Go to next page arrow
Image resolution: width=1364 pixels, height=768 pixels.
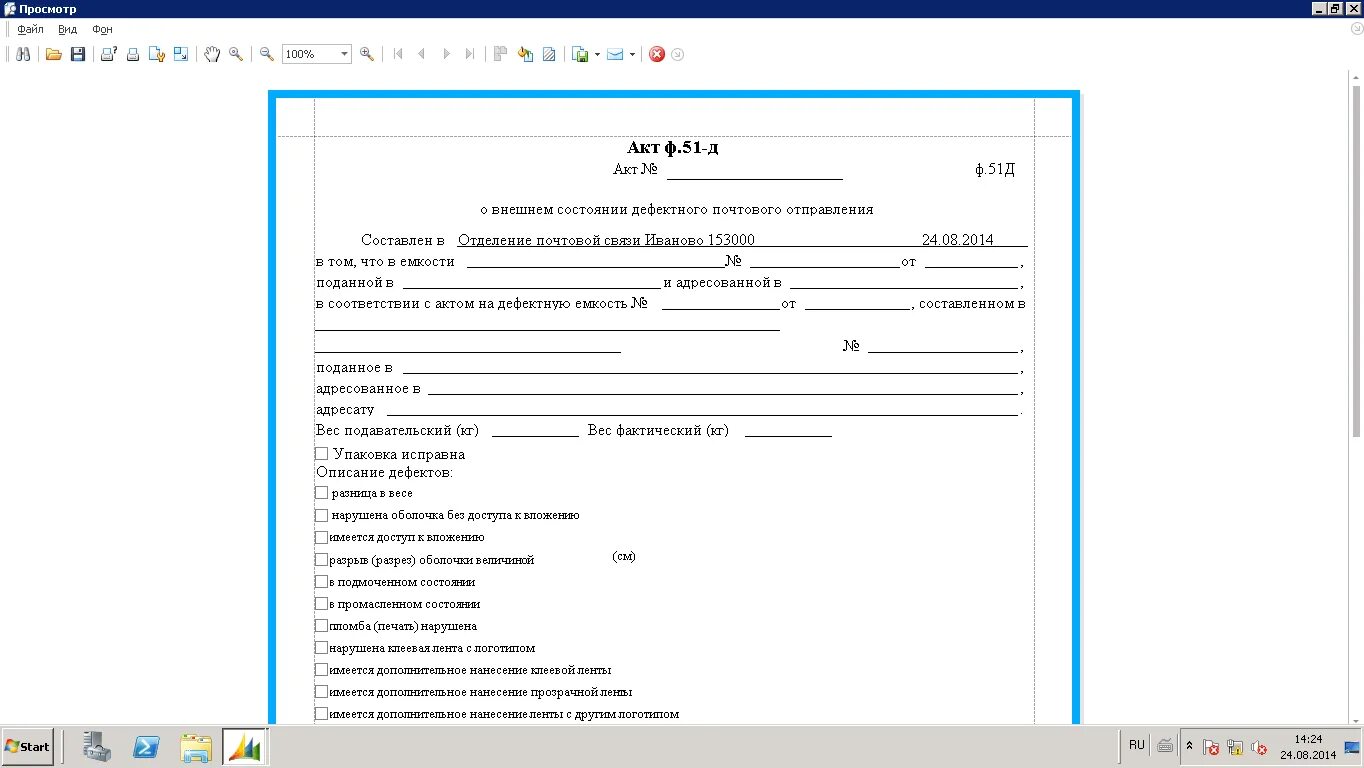[446, 54]
